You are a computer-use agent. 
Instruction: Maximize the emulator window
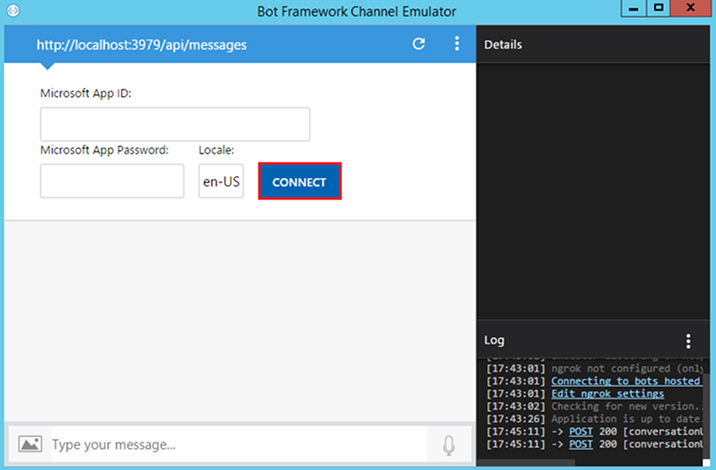[x=658, y=8]
